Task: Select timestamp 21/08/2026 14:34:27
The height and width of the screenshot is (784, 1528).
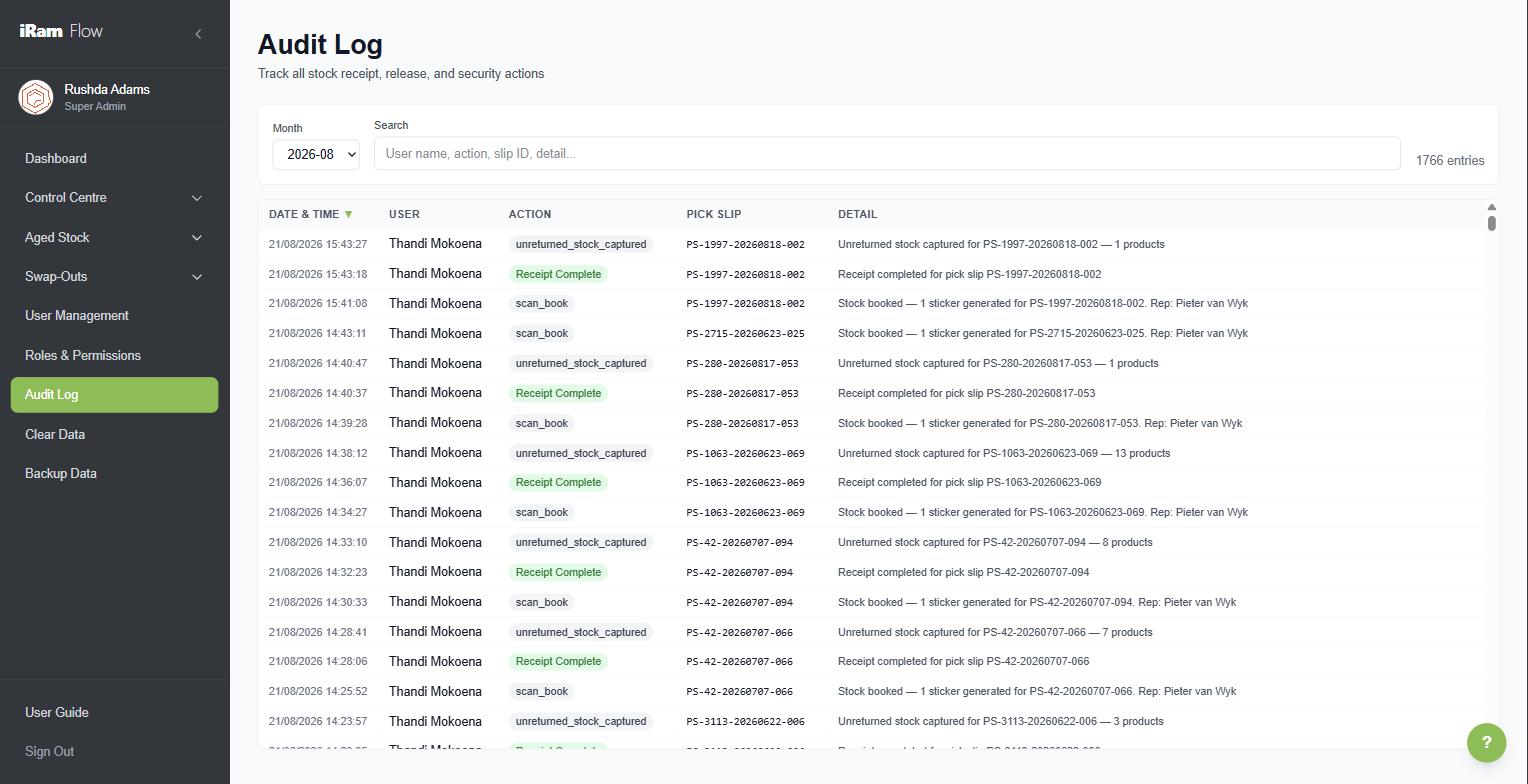Action: click(318, 512)
